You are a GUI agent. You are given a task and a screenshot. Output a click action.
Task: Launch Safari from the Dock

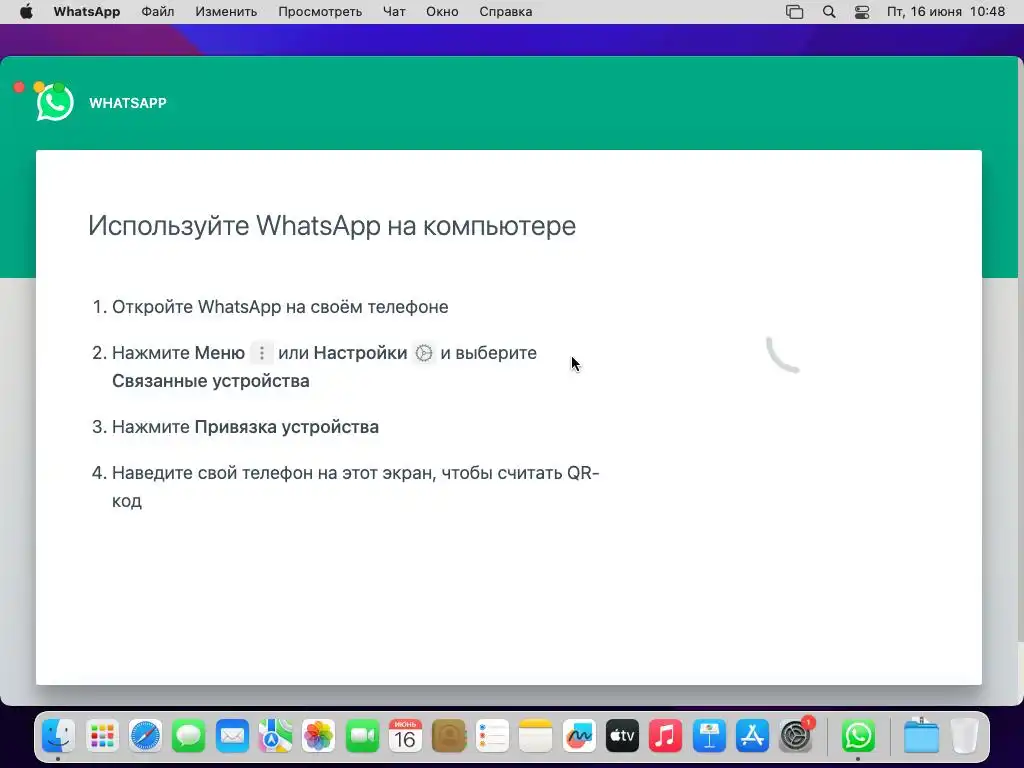click(x=145, y=737)
